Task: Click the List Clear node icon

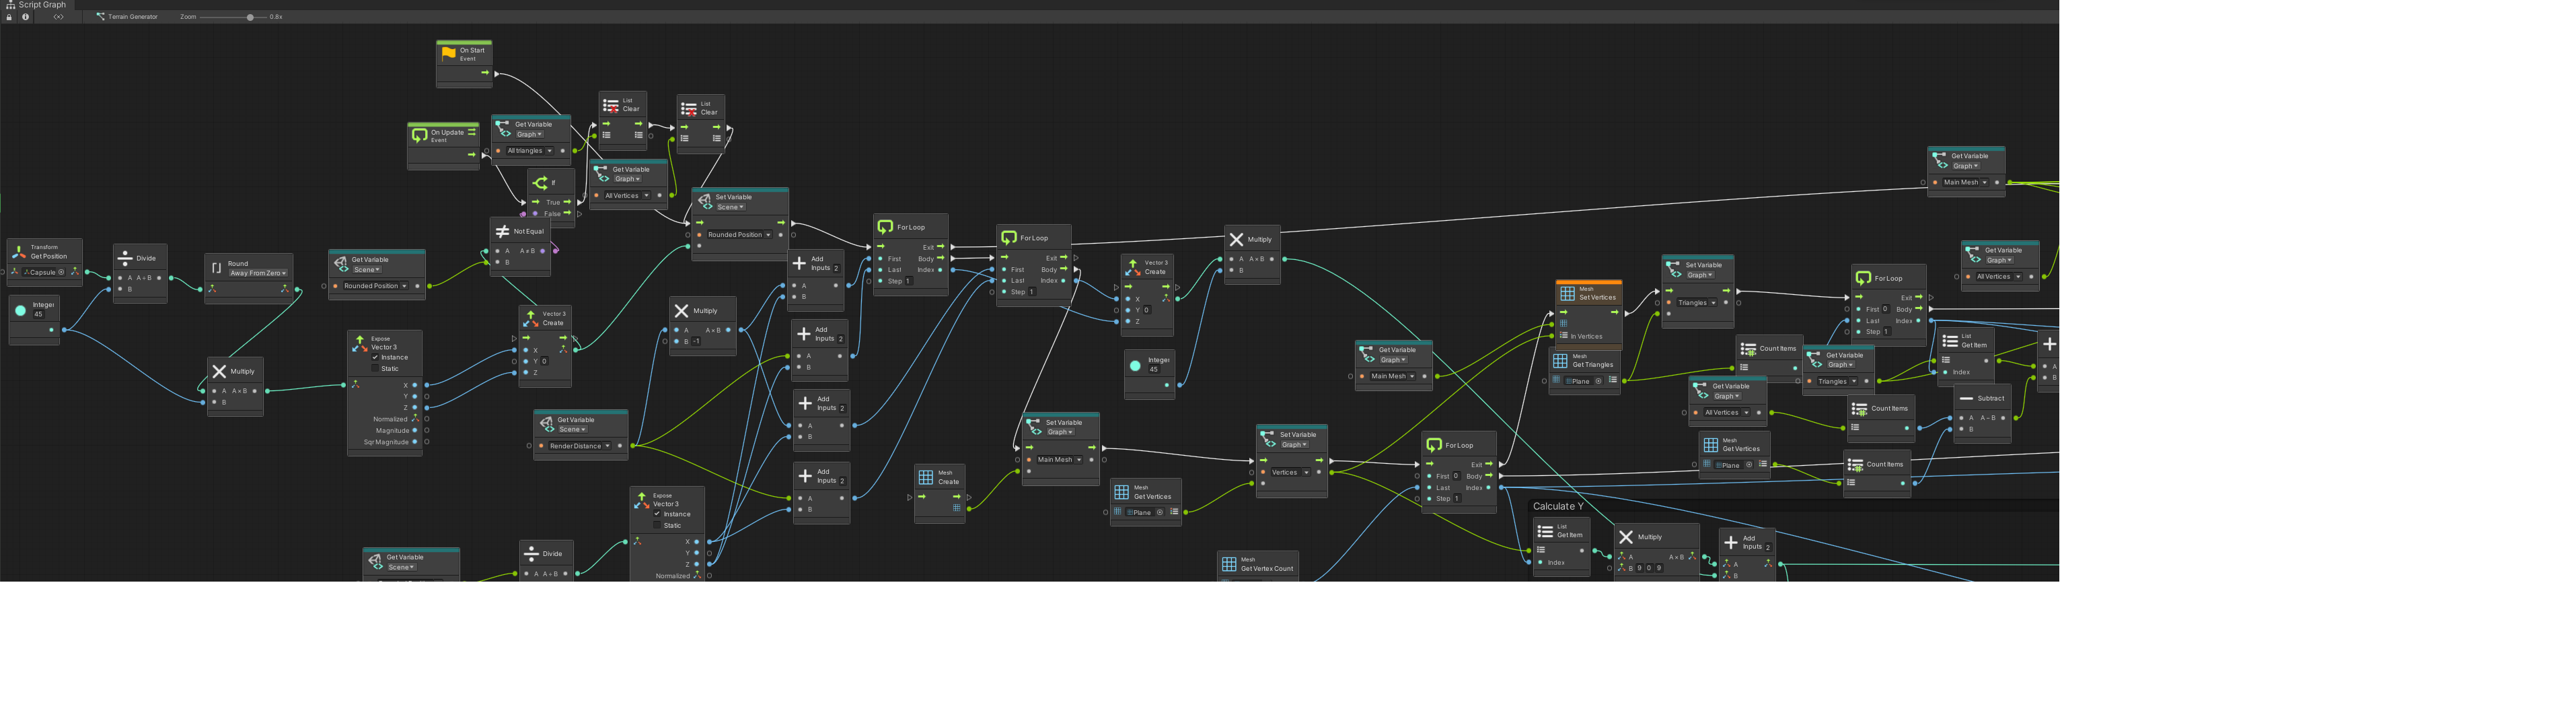Action: pos(610,105)
